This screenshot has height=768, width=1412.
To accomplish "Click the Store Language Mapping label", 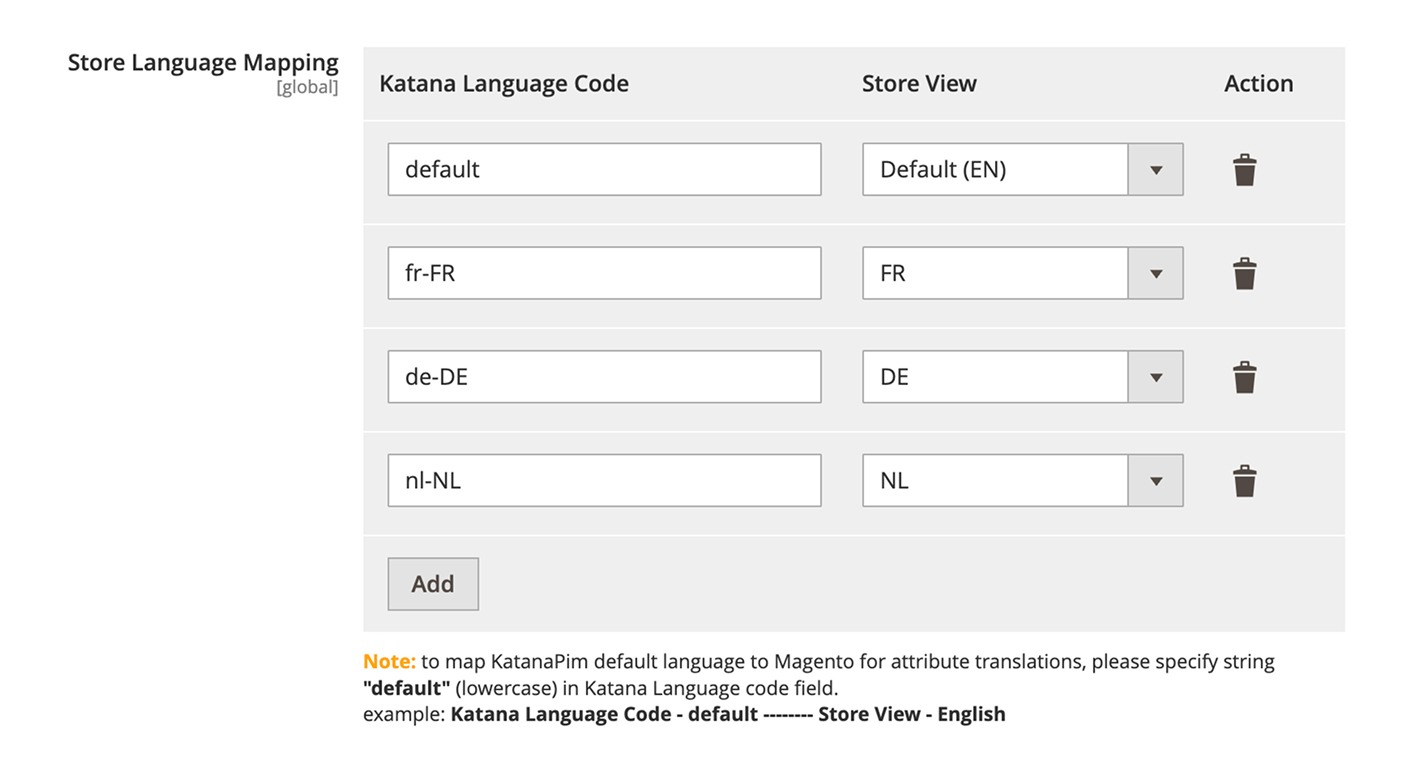I will [x=203, y=63].
